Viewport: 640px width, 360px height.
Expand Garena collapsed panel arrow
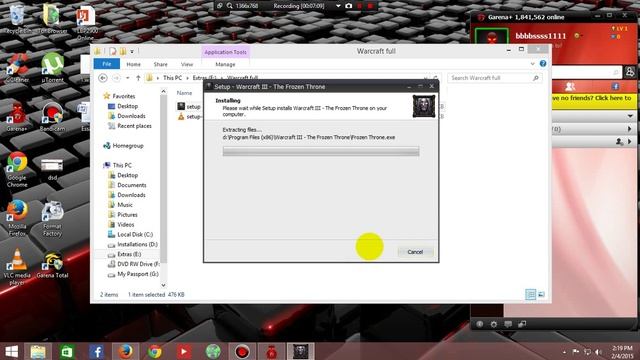coord(630,117)
